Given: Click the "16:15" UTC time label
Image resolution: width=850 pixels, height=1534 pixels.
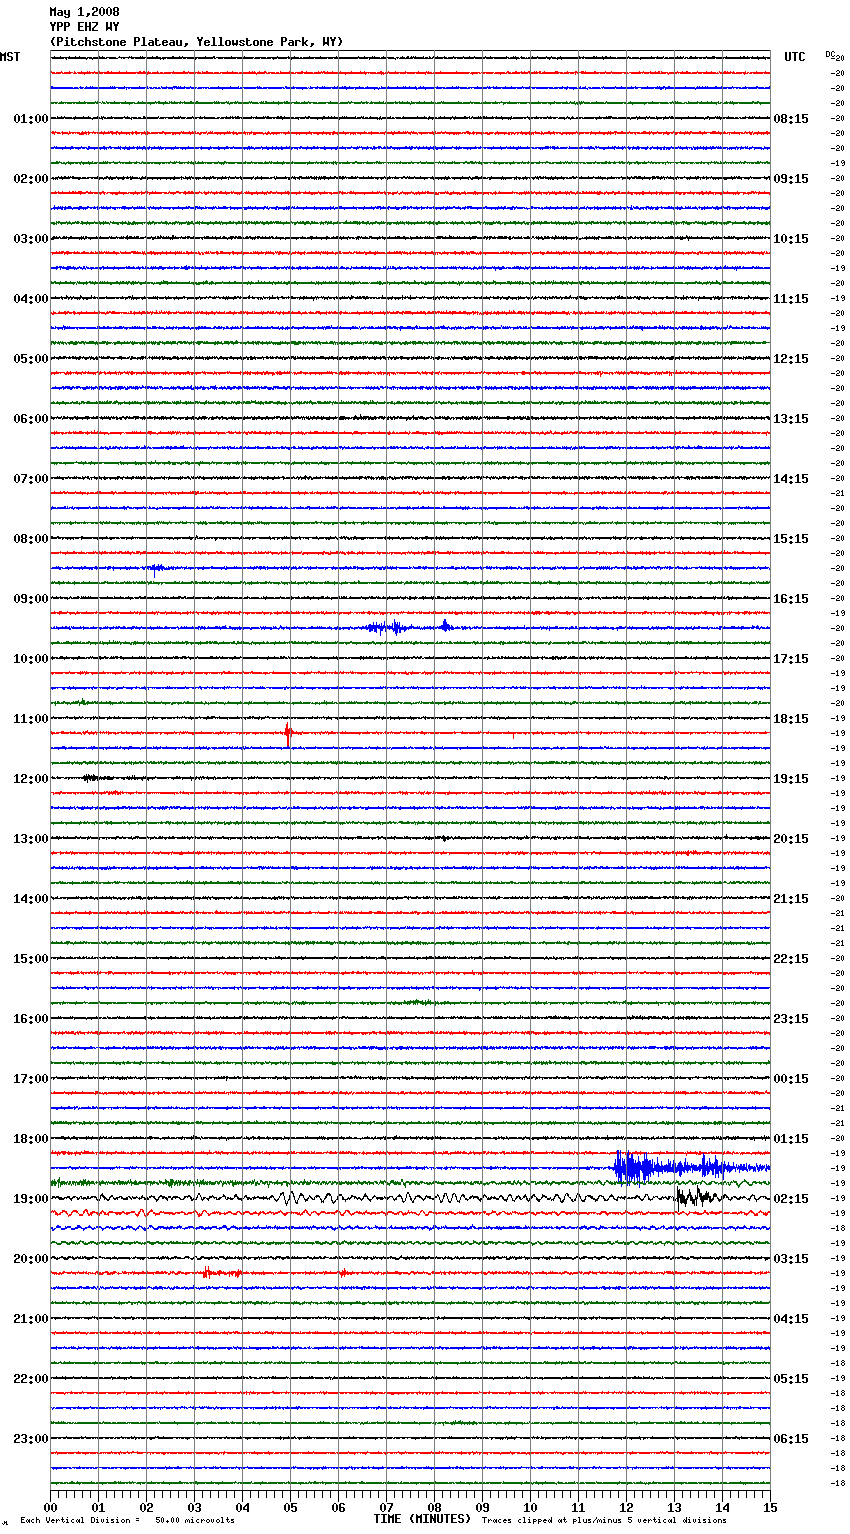Looking at the screenshot, I should (x=791, y=599).
